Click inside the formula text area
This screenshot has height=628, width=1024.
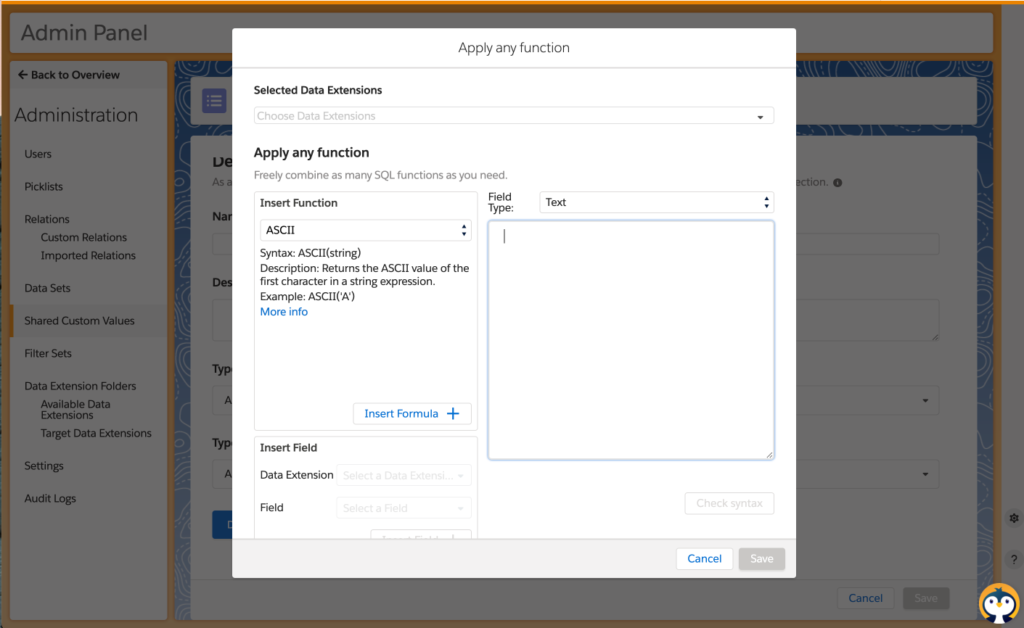coord(630,340)
